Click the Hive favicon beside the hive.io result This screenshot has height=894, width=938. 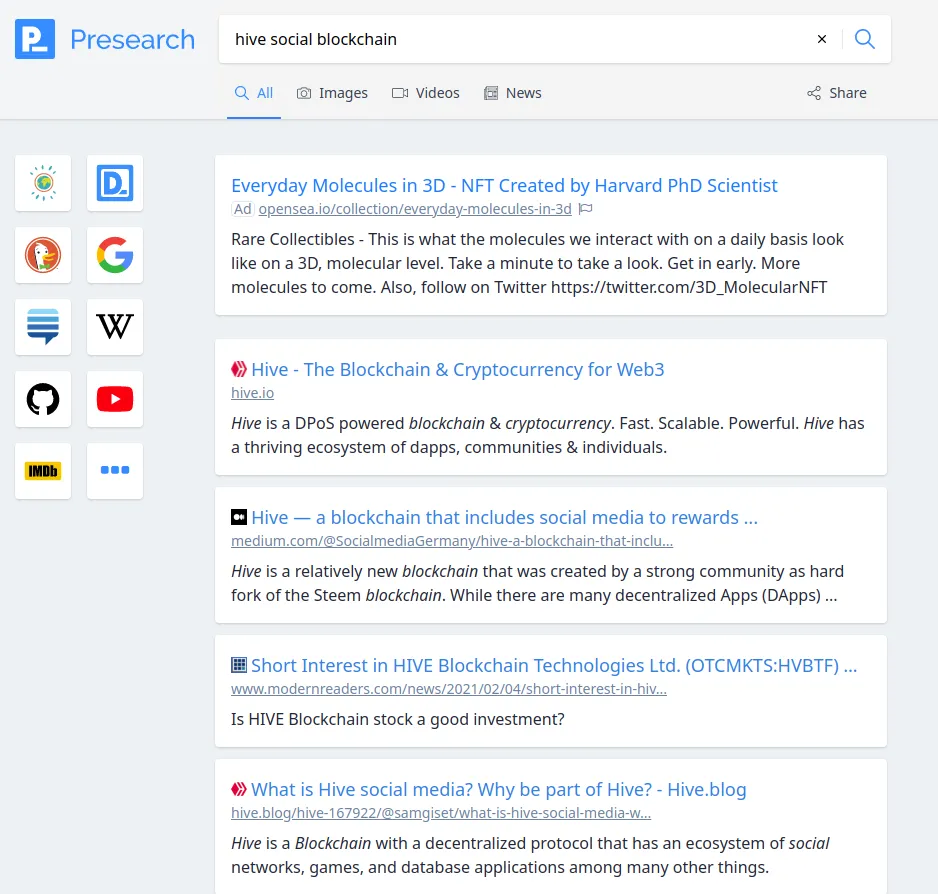(239, 369)
